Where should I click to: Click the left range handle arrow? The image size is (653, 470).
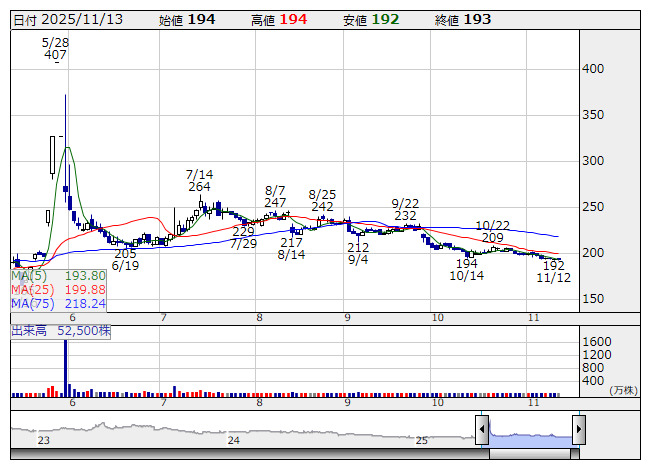coord(482,431)
